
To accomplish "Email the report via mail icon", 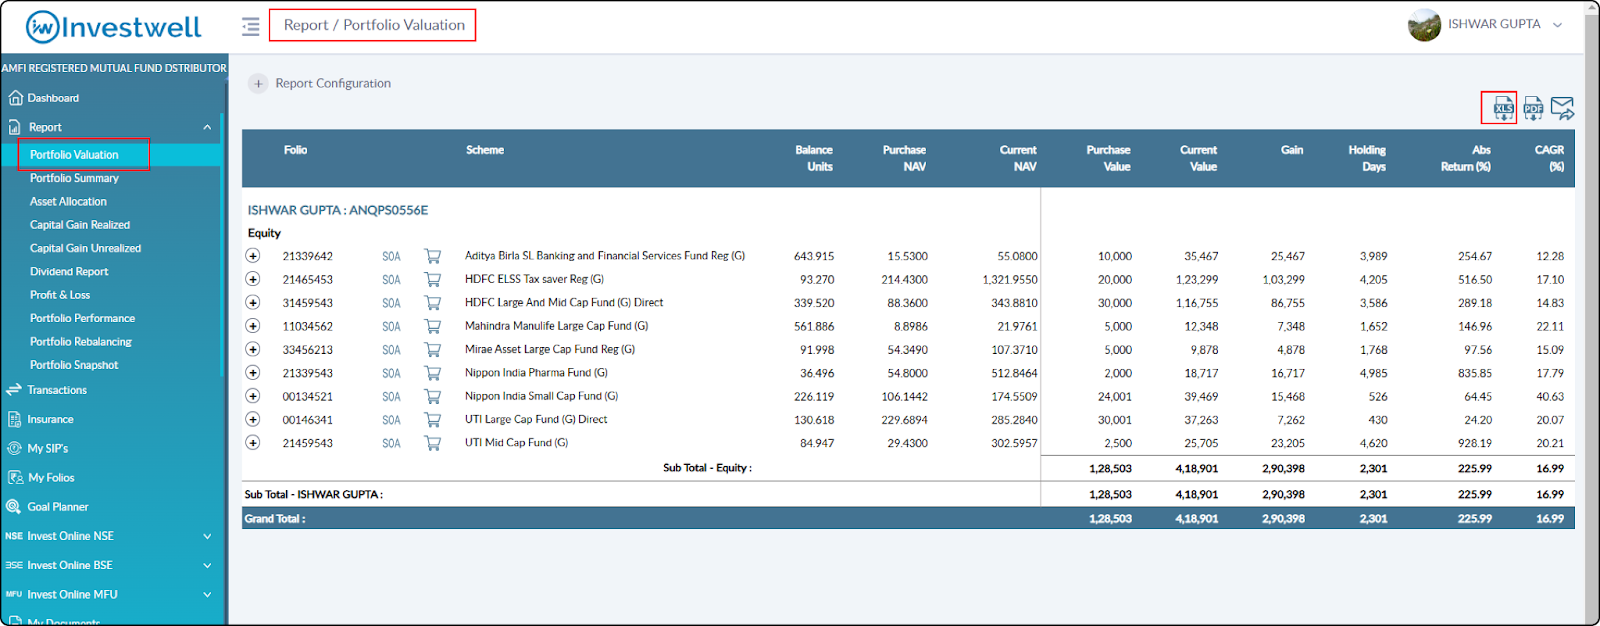I will pos(1563,108).
